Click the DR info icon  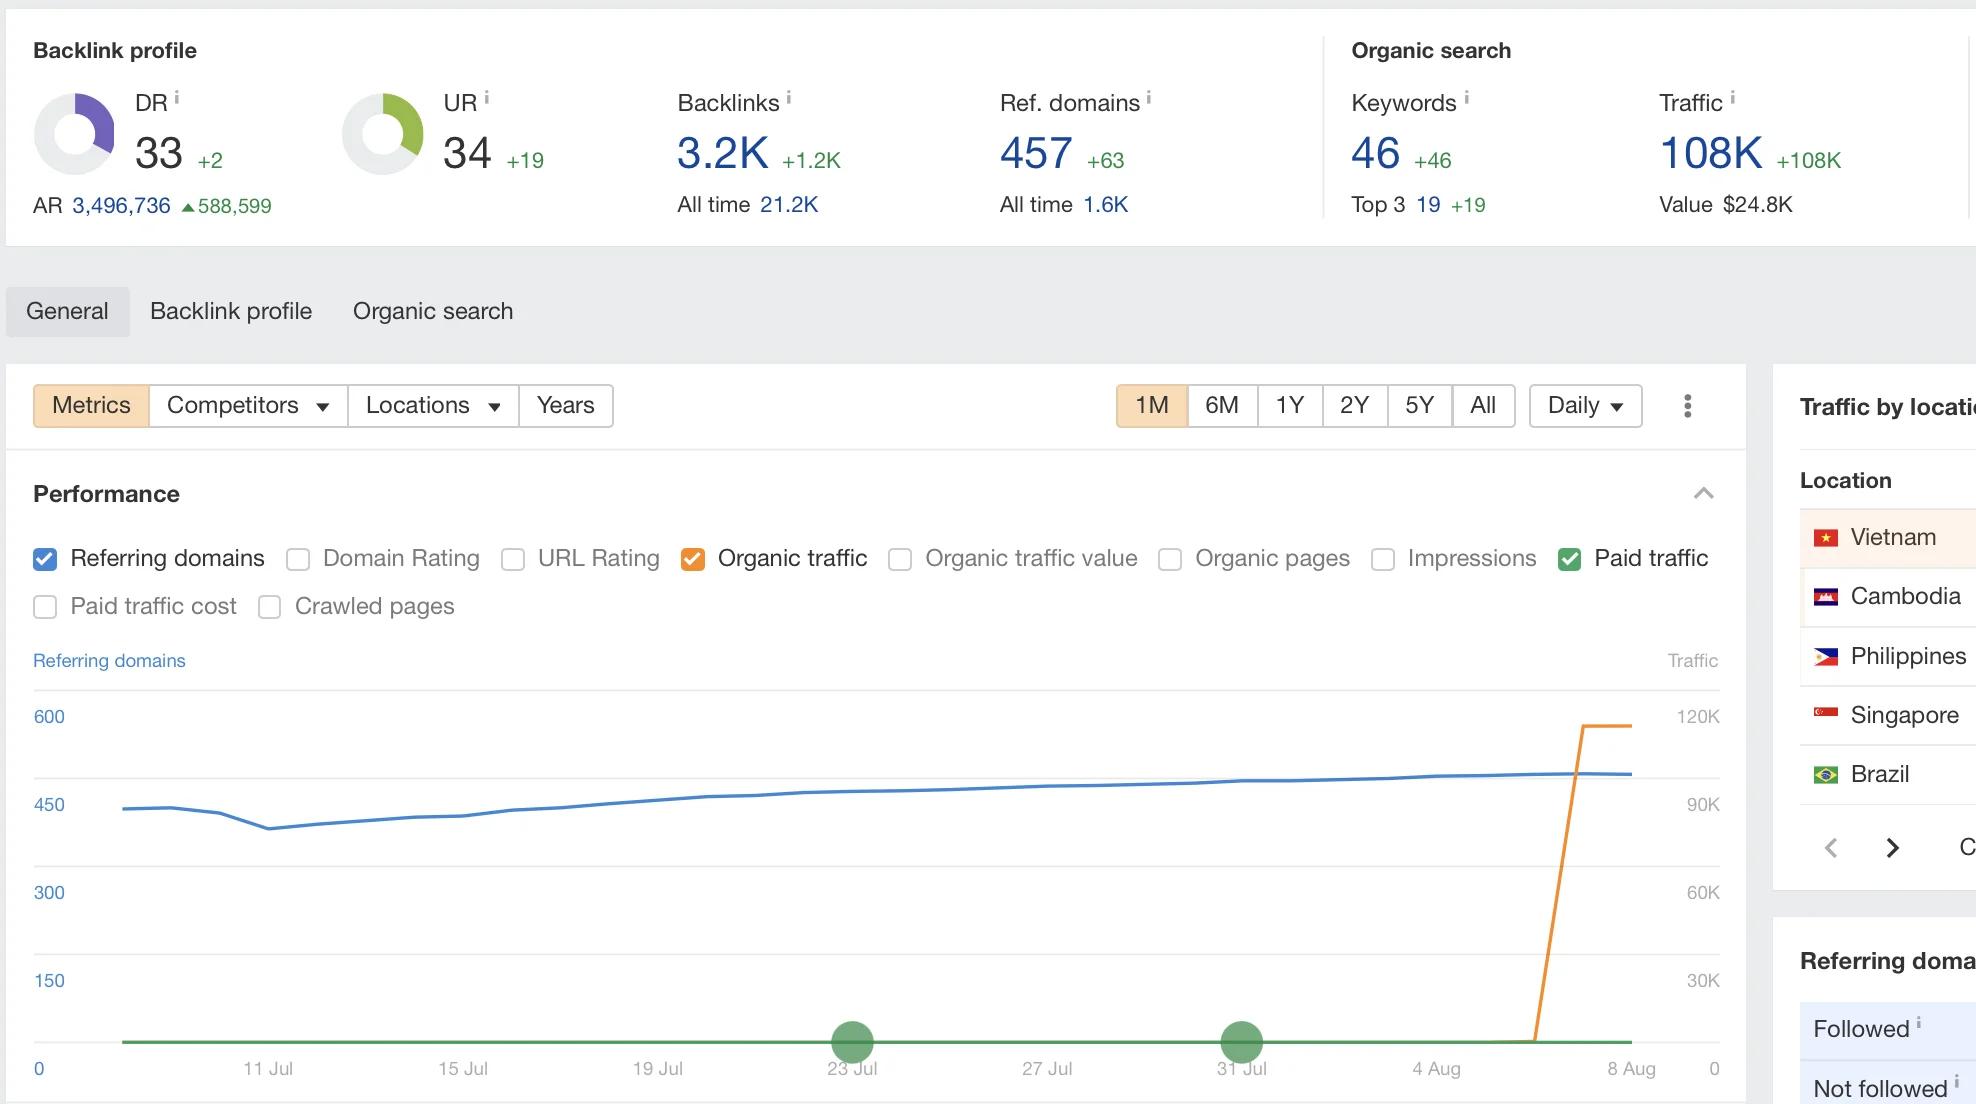[x=177, y=98]
